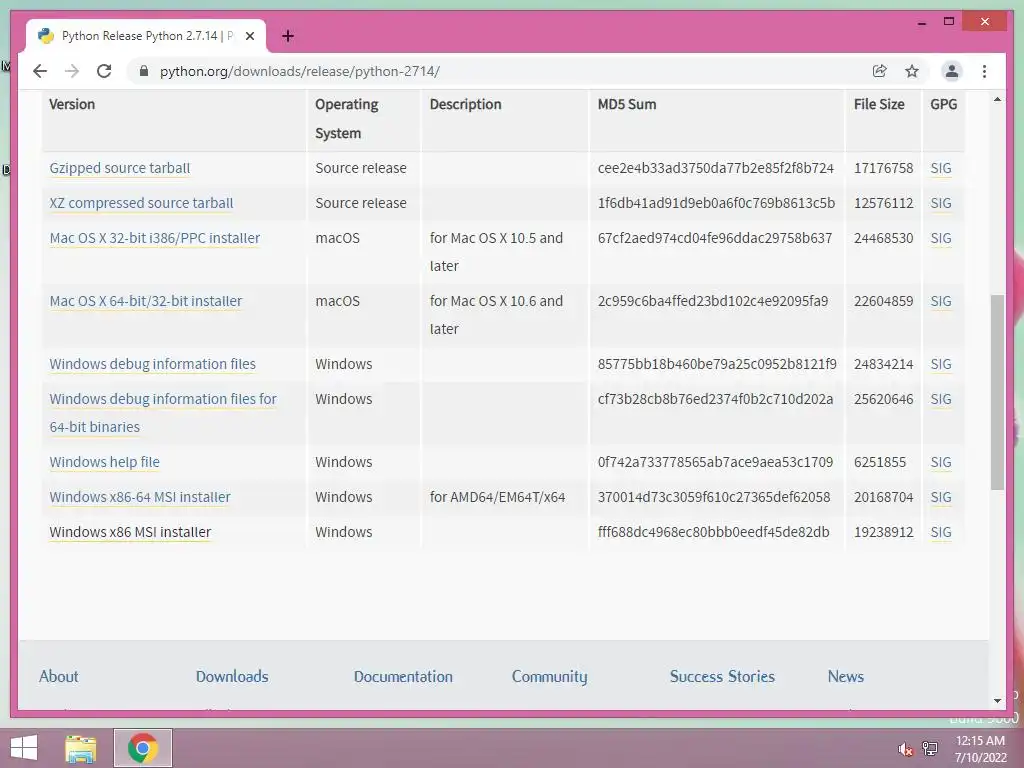Open the Community footer link
This screenshot has height=768, width=1024.
tap(549, 677)
